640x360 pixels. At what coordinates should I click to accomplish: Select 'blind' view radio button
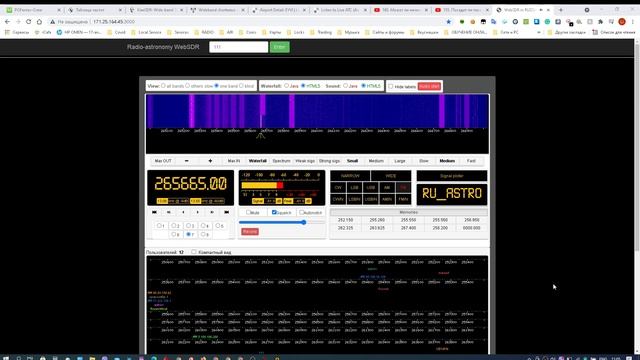241,86
